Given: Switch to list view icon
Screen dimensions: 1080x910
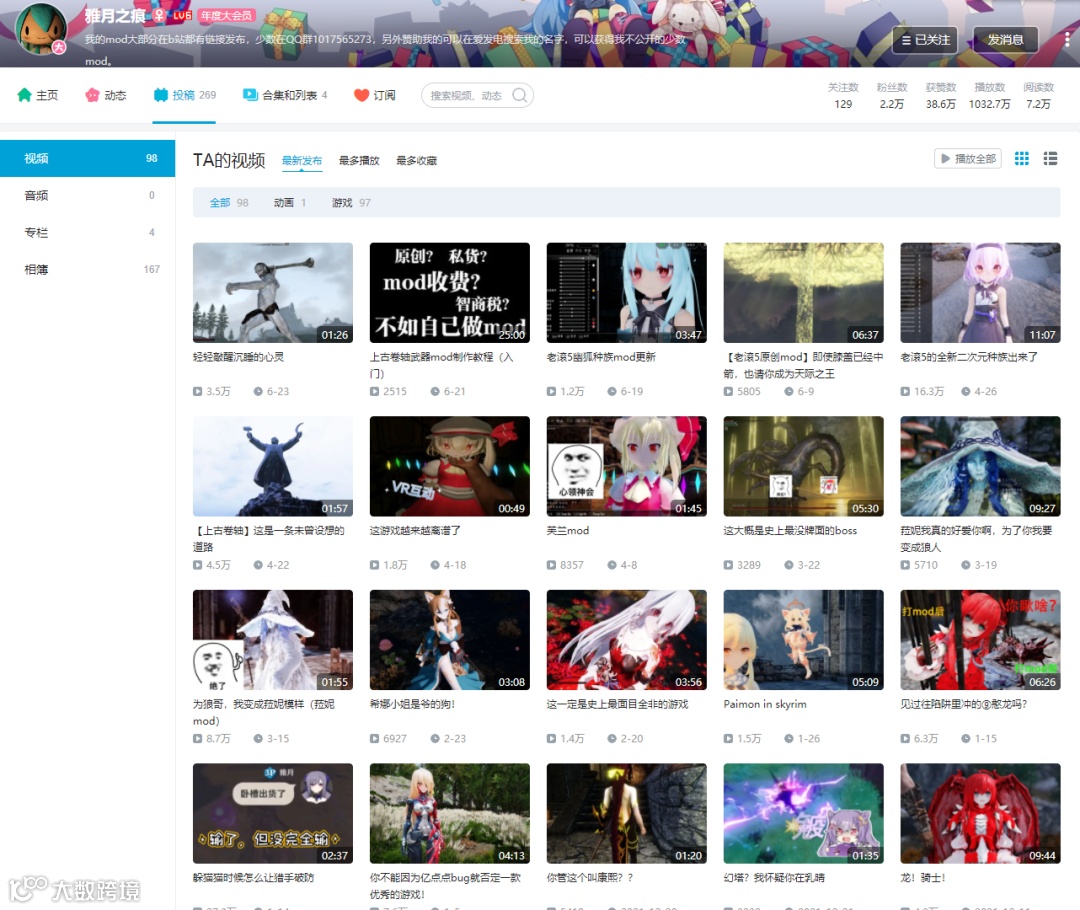Looking at the screenshot, I should (x=1050, y=158).
